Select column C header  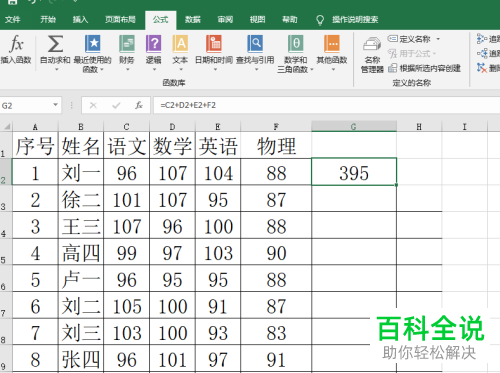click(126, 126)
